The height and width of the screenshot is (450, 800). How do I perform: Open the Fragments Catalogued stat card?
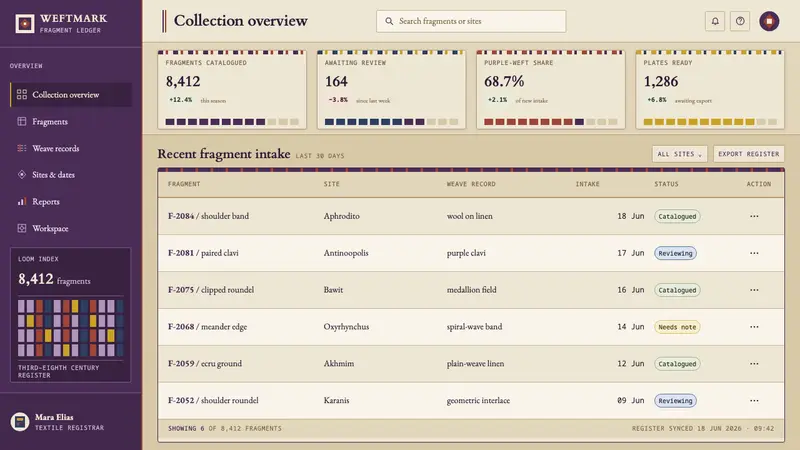tap(232, 90)
